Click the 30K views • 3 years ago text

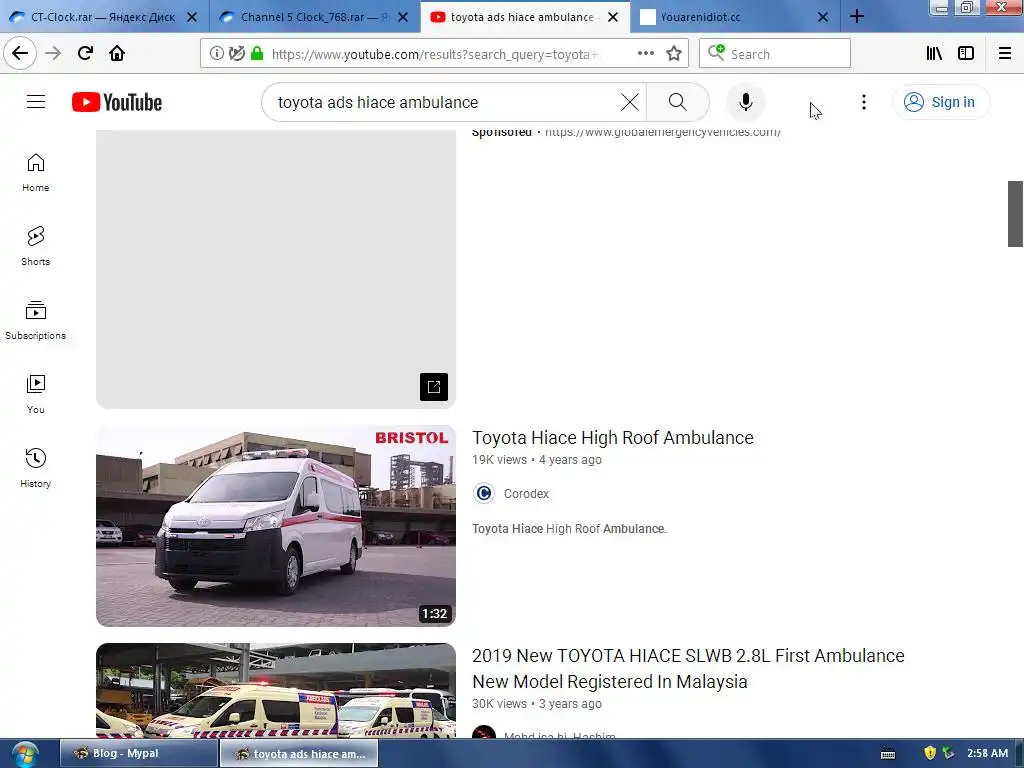[537, 704]
